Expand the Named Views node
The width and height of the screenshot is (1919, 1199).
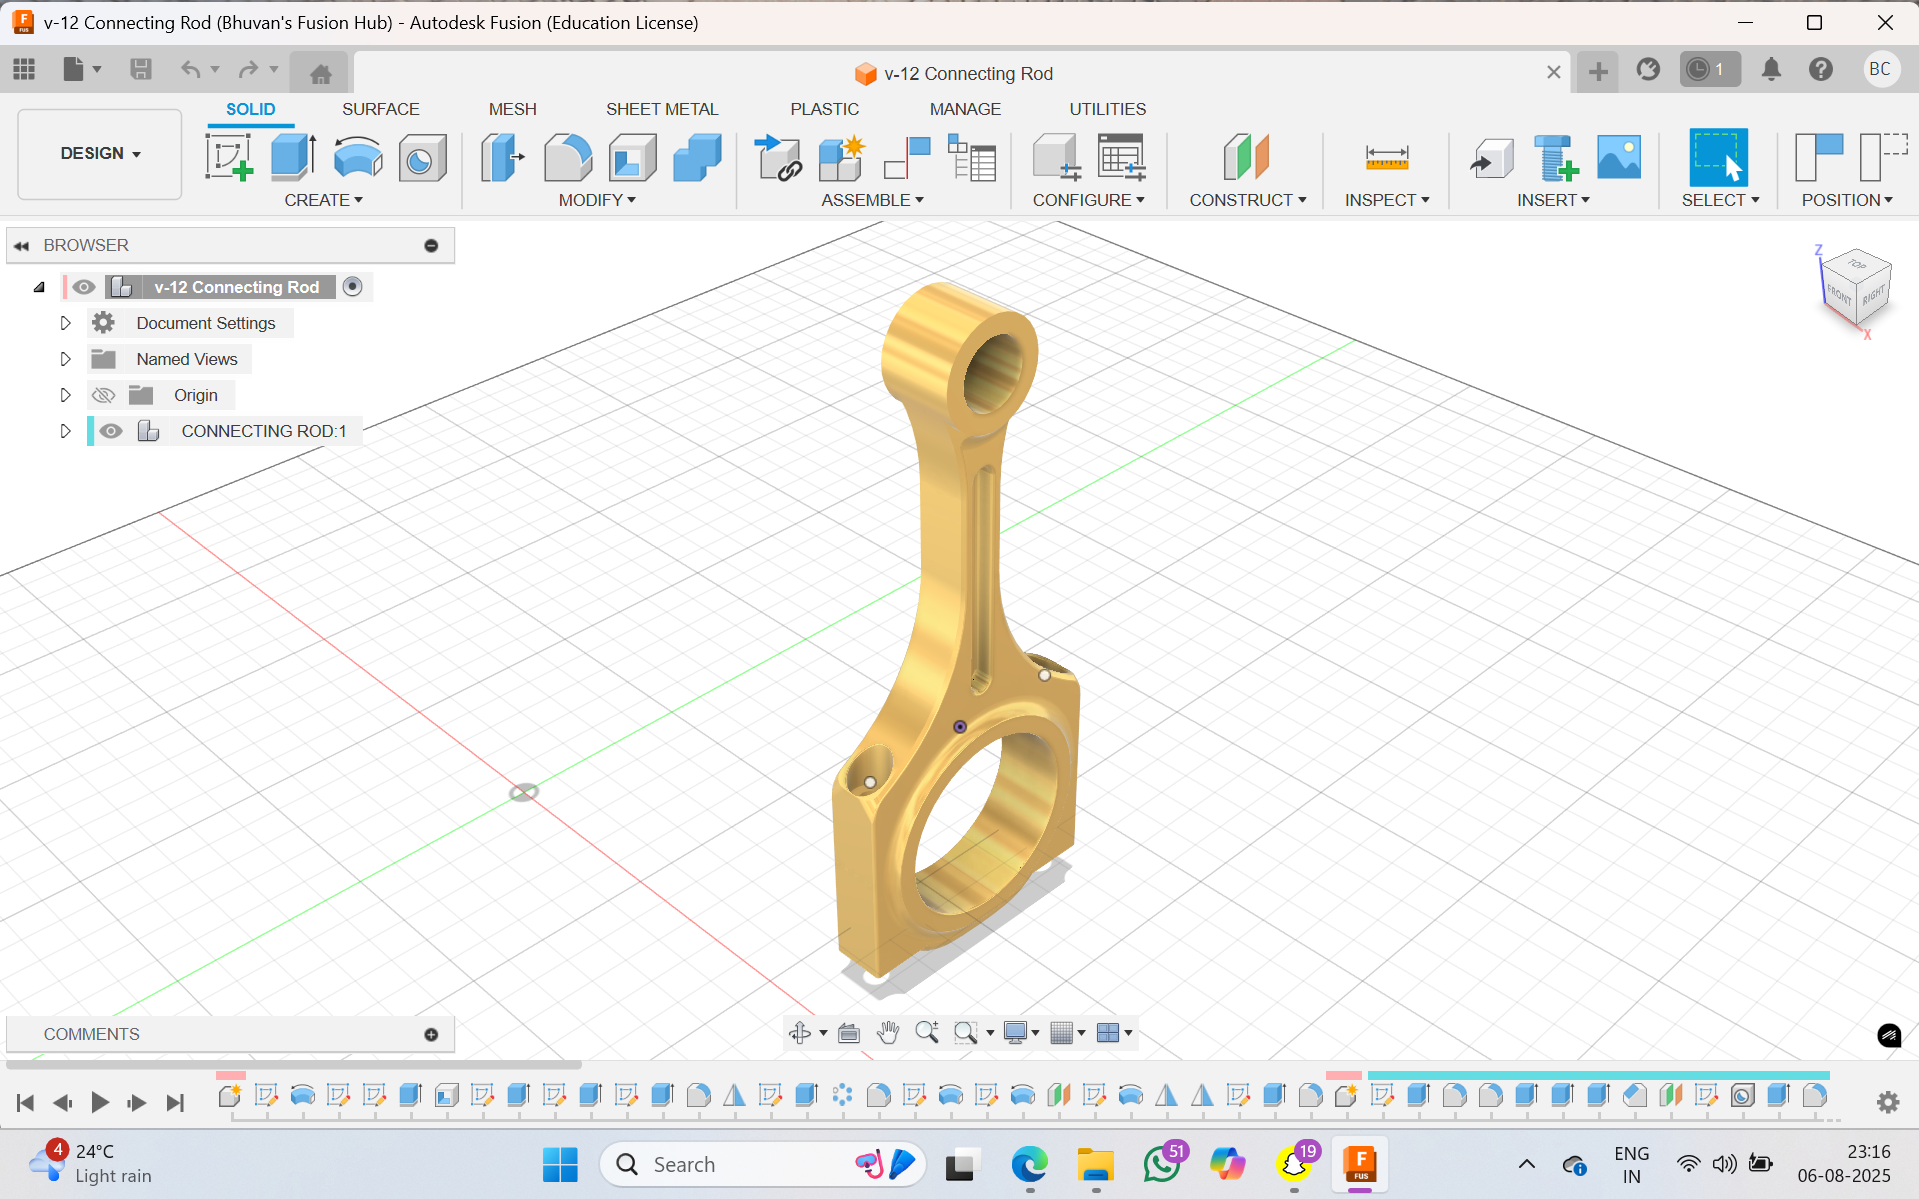coord(65,359)
